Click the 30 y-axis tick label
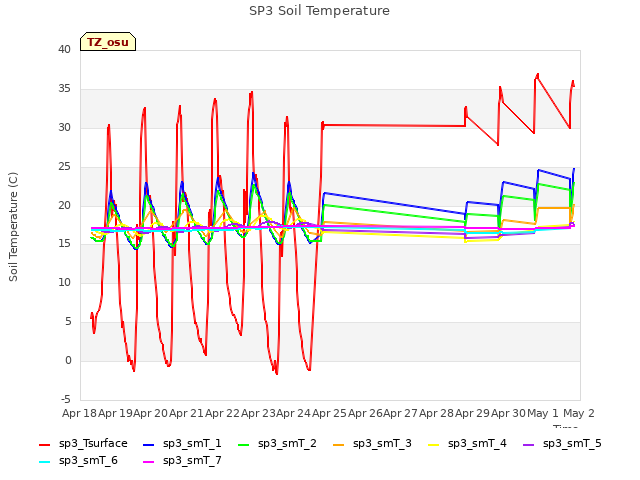This screenshot has width=640, height=480. pyautogui.click(x=64, y=128)
